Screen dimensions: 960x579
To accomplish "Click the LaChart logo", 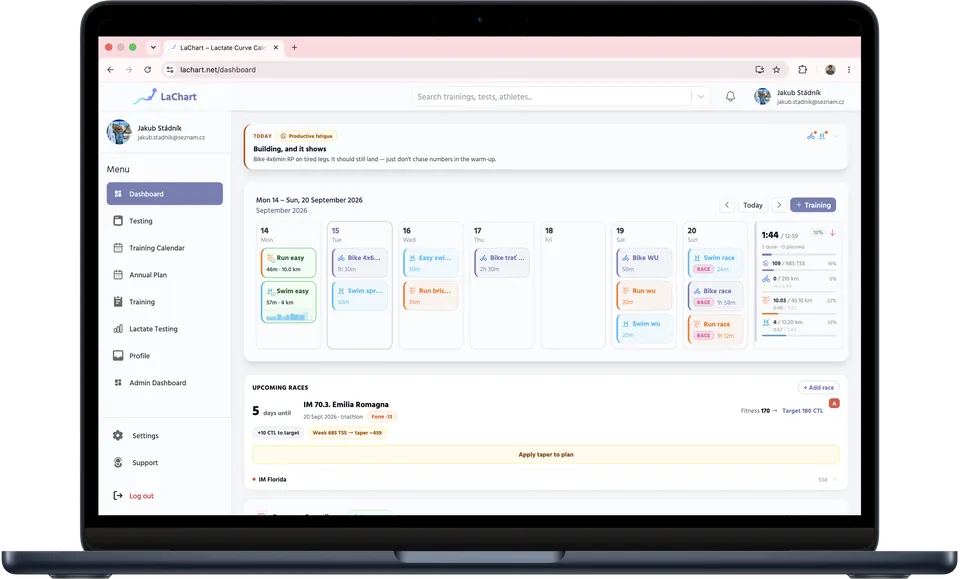I will coord(165,97).
